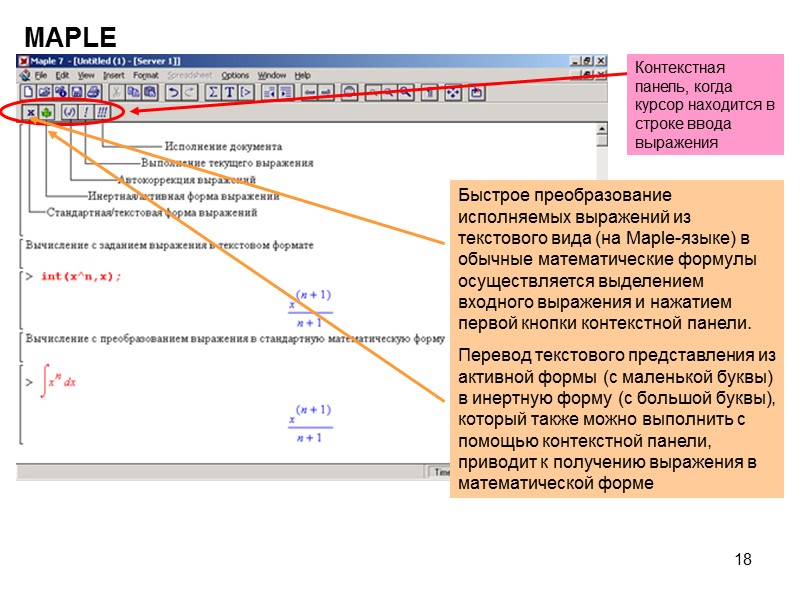Click the outdent section icon
800x600 pixels.
[269, 92]
